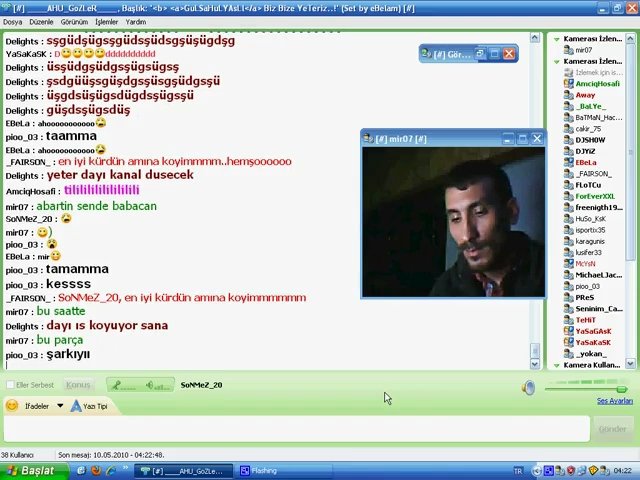The width and height of the screenshot is (640, 480).
Task: Select lusifer33 in the user list
Action: (588, 253)
